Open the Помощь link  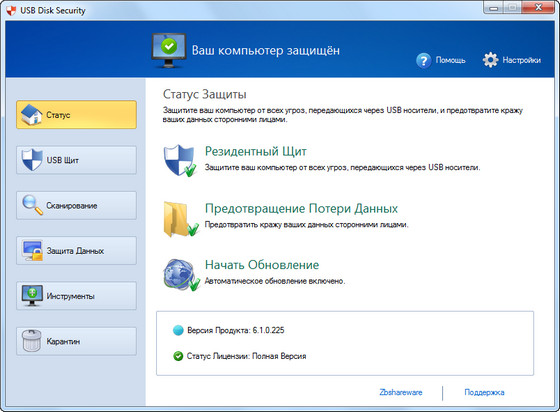click(450, 60)
